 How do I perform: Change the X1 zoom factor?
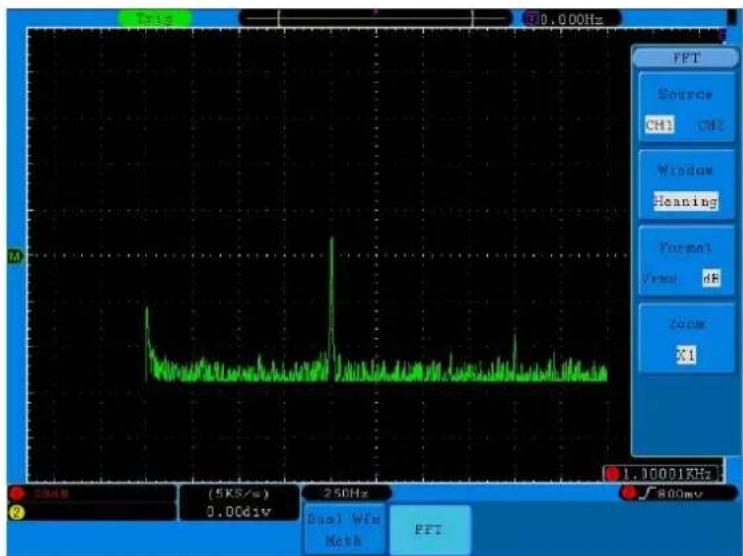pos(686,355)
